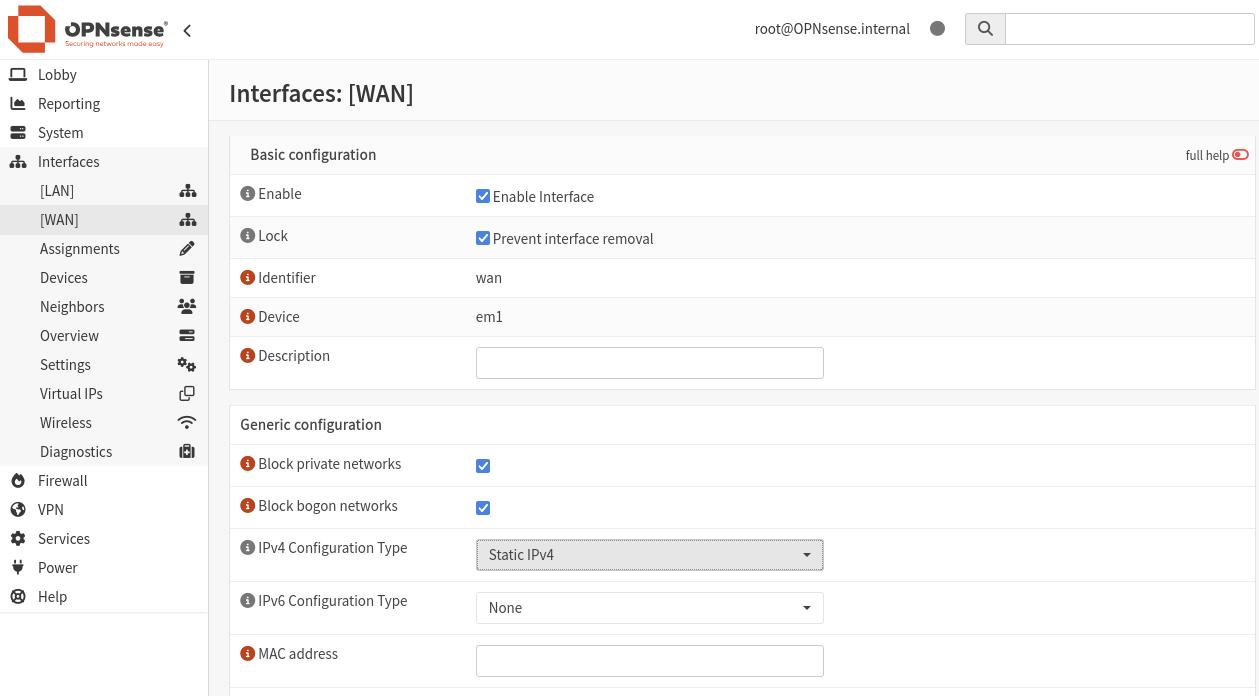1259x696 pixels.
Task: Toggle Prevent interface removal checkbox
Action: point(483,238)
